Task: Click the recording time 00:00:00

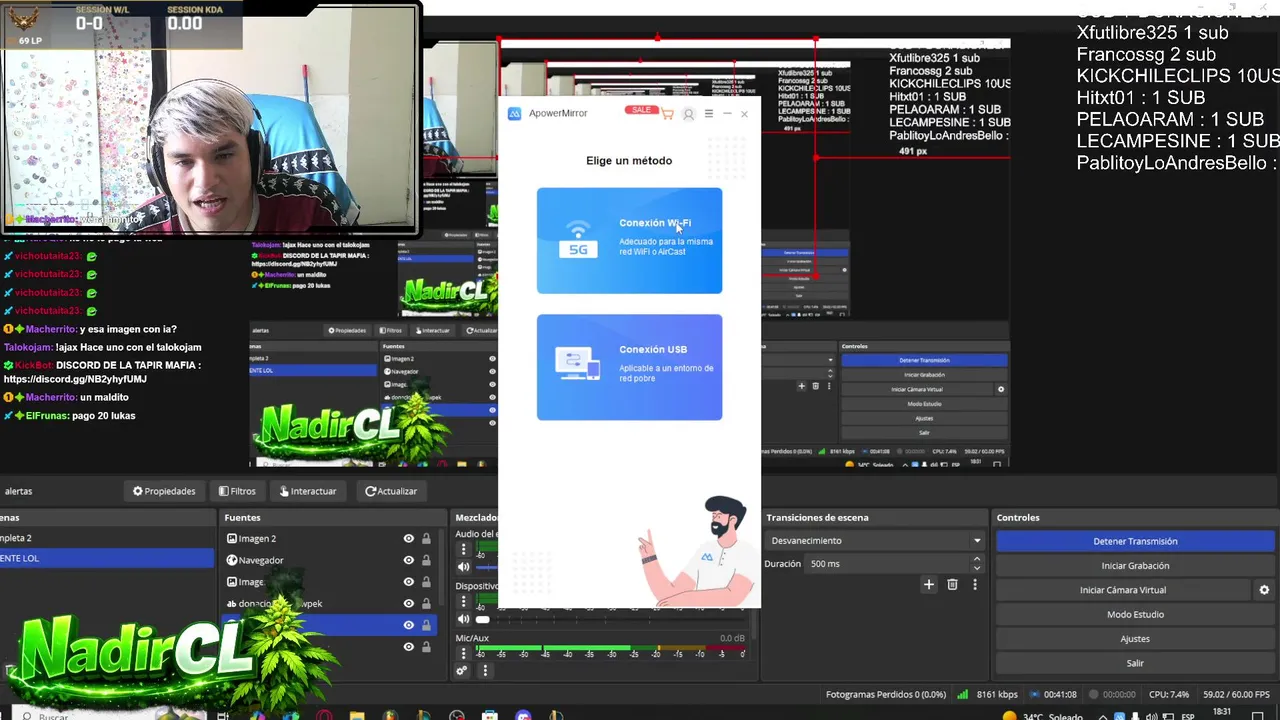Action: point(1119,694)
